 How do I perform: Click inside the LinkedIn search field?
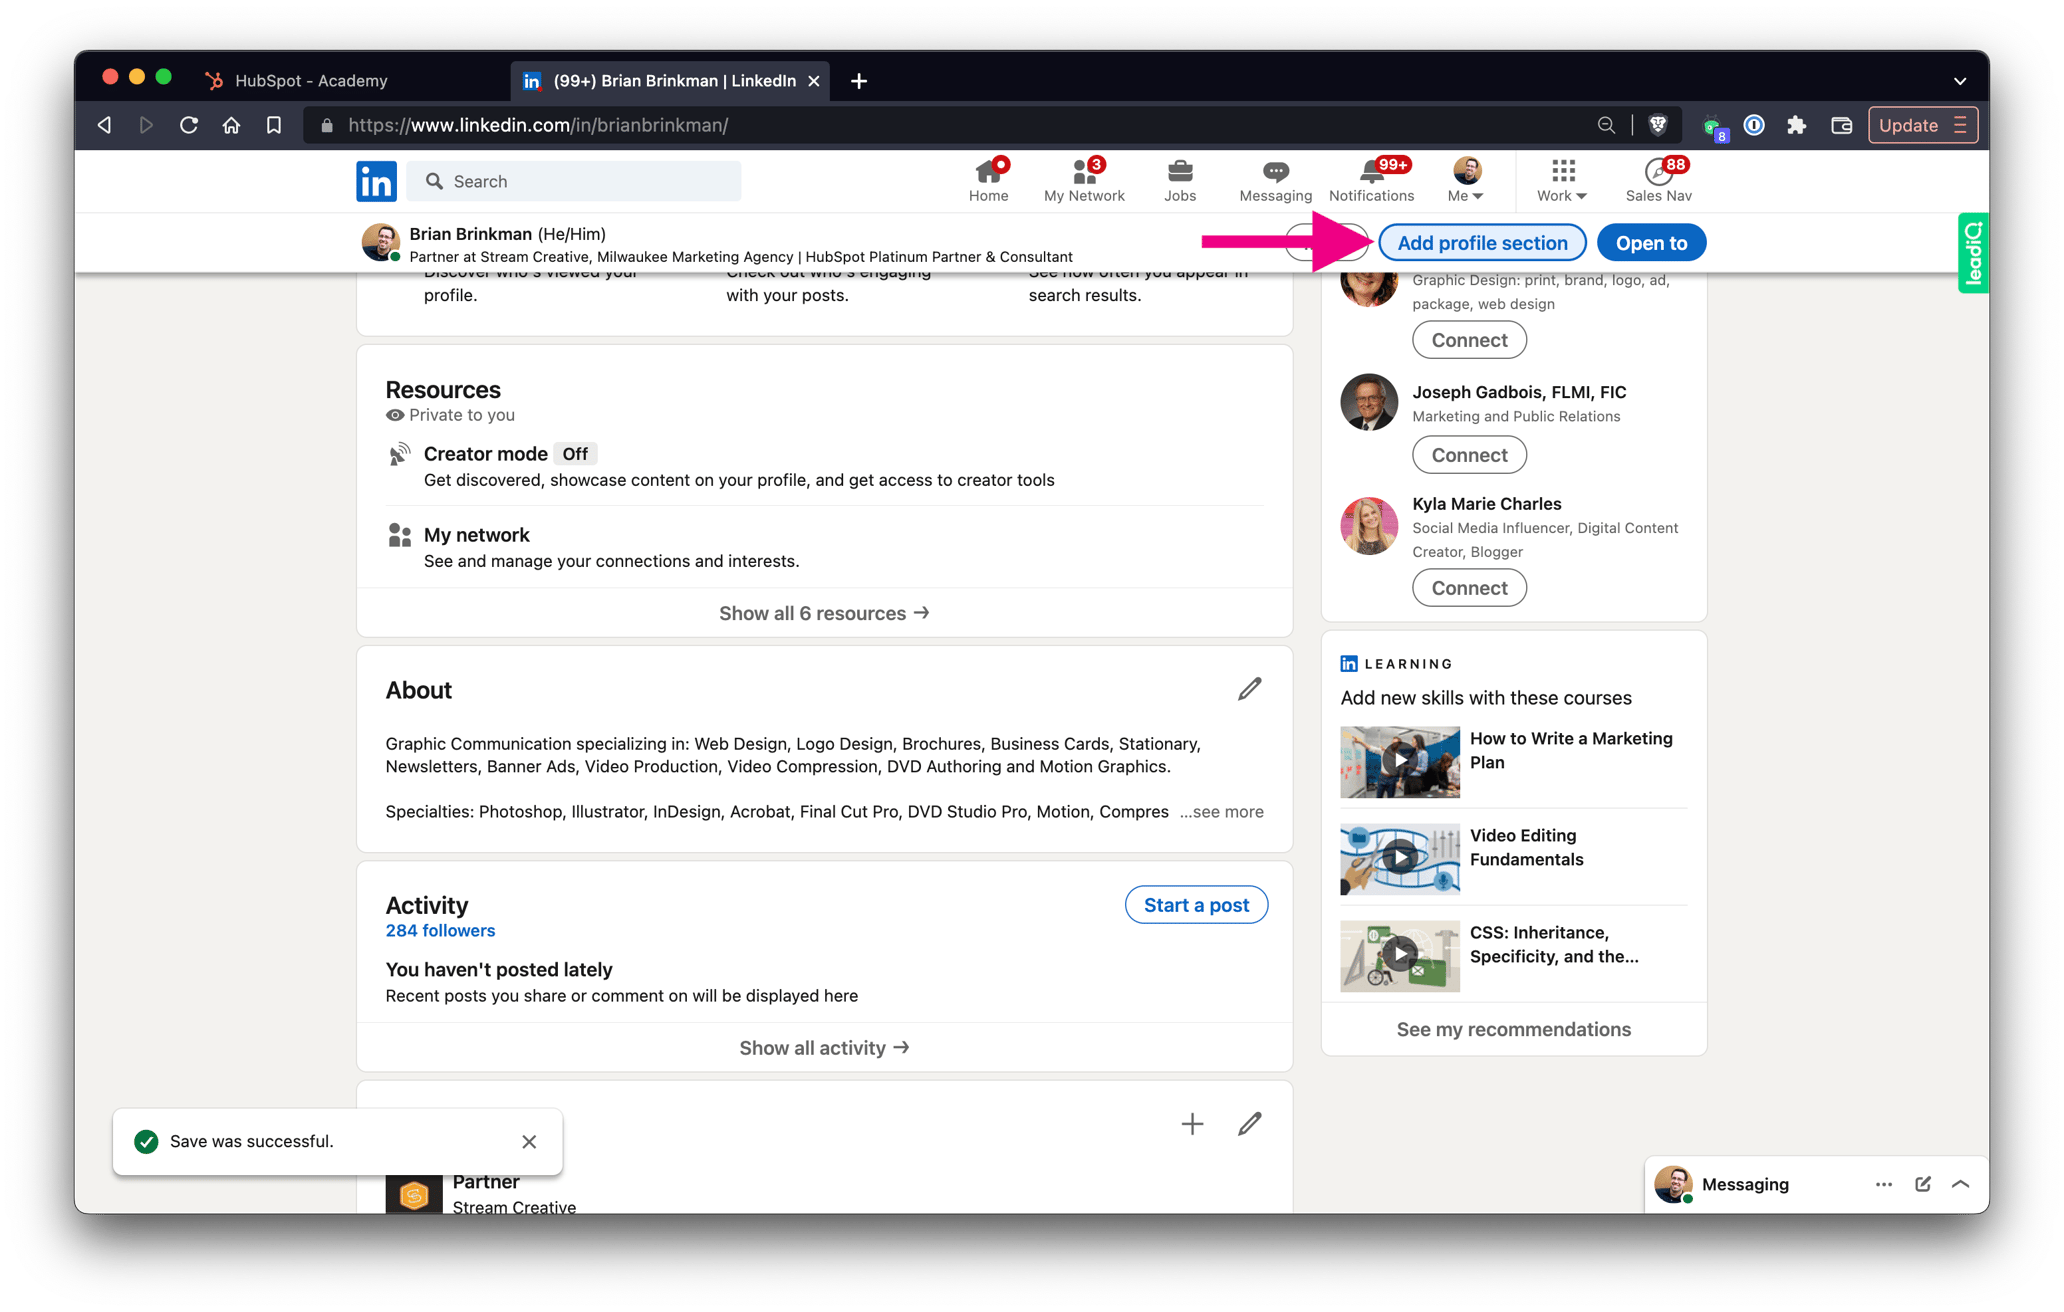[x=574, y=181]
